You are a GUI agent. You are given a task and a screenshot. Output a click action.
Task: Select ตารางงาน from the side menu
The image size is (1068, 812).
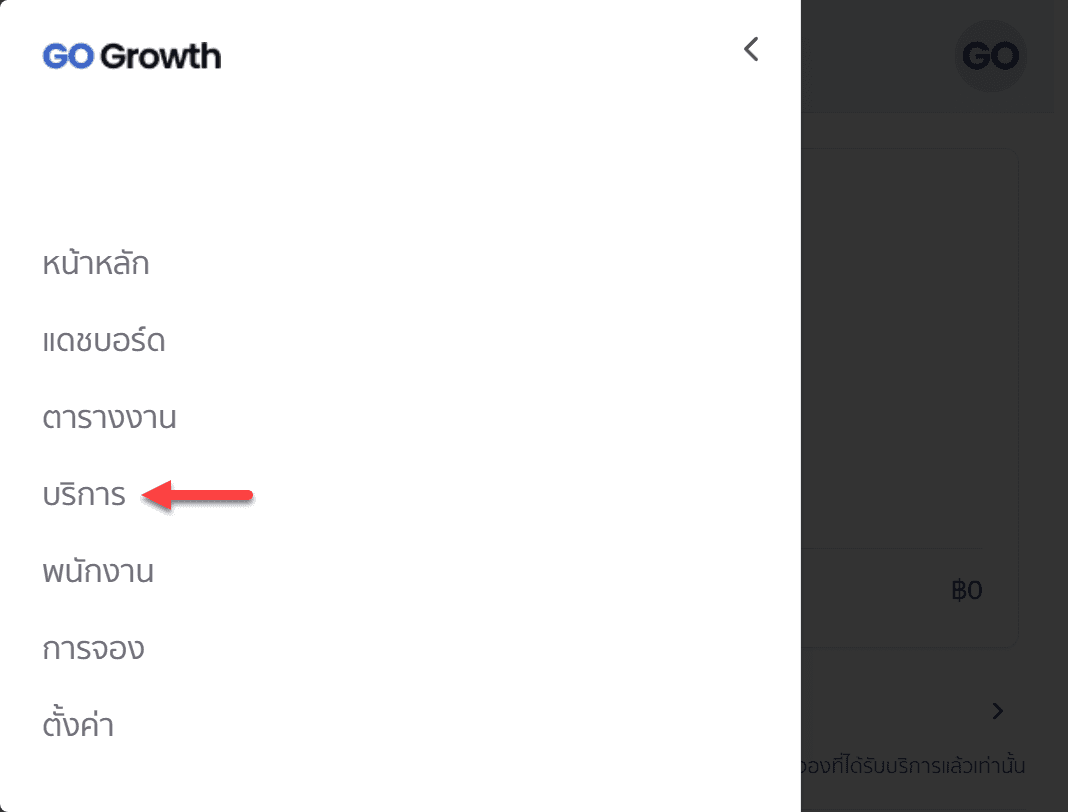pos(109,418)
